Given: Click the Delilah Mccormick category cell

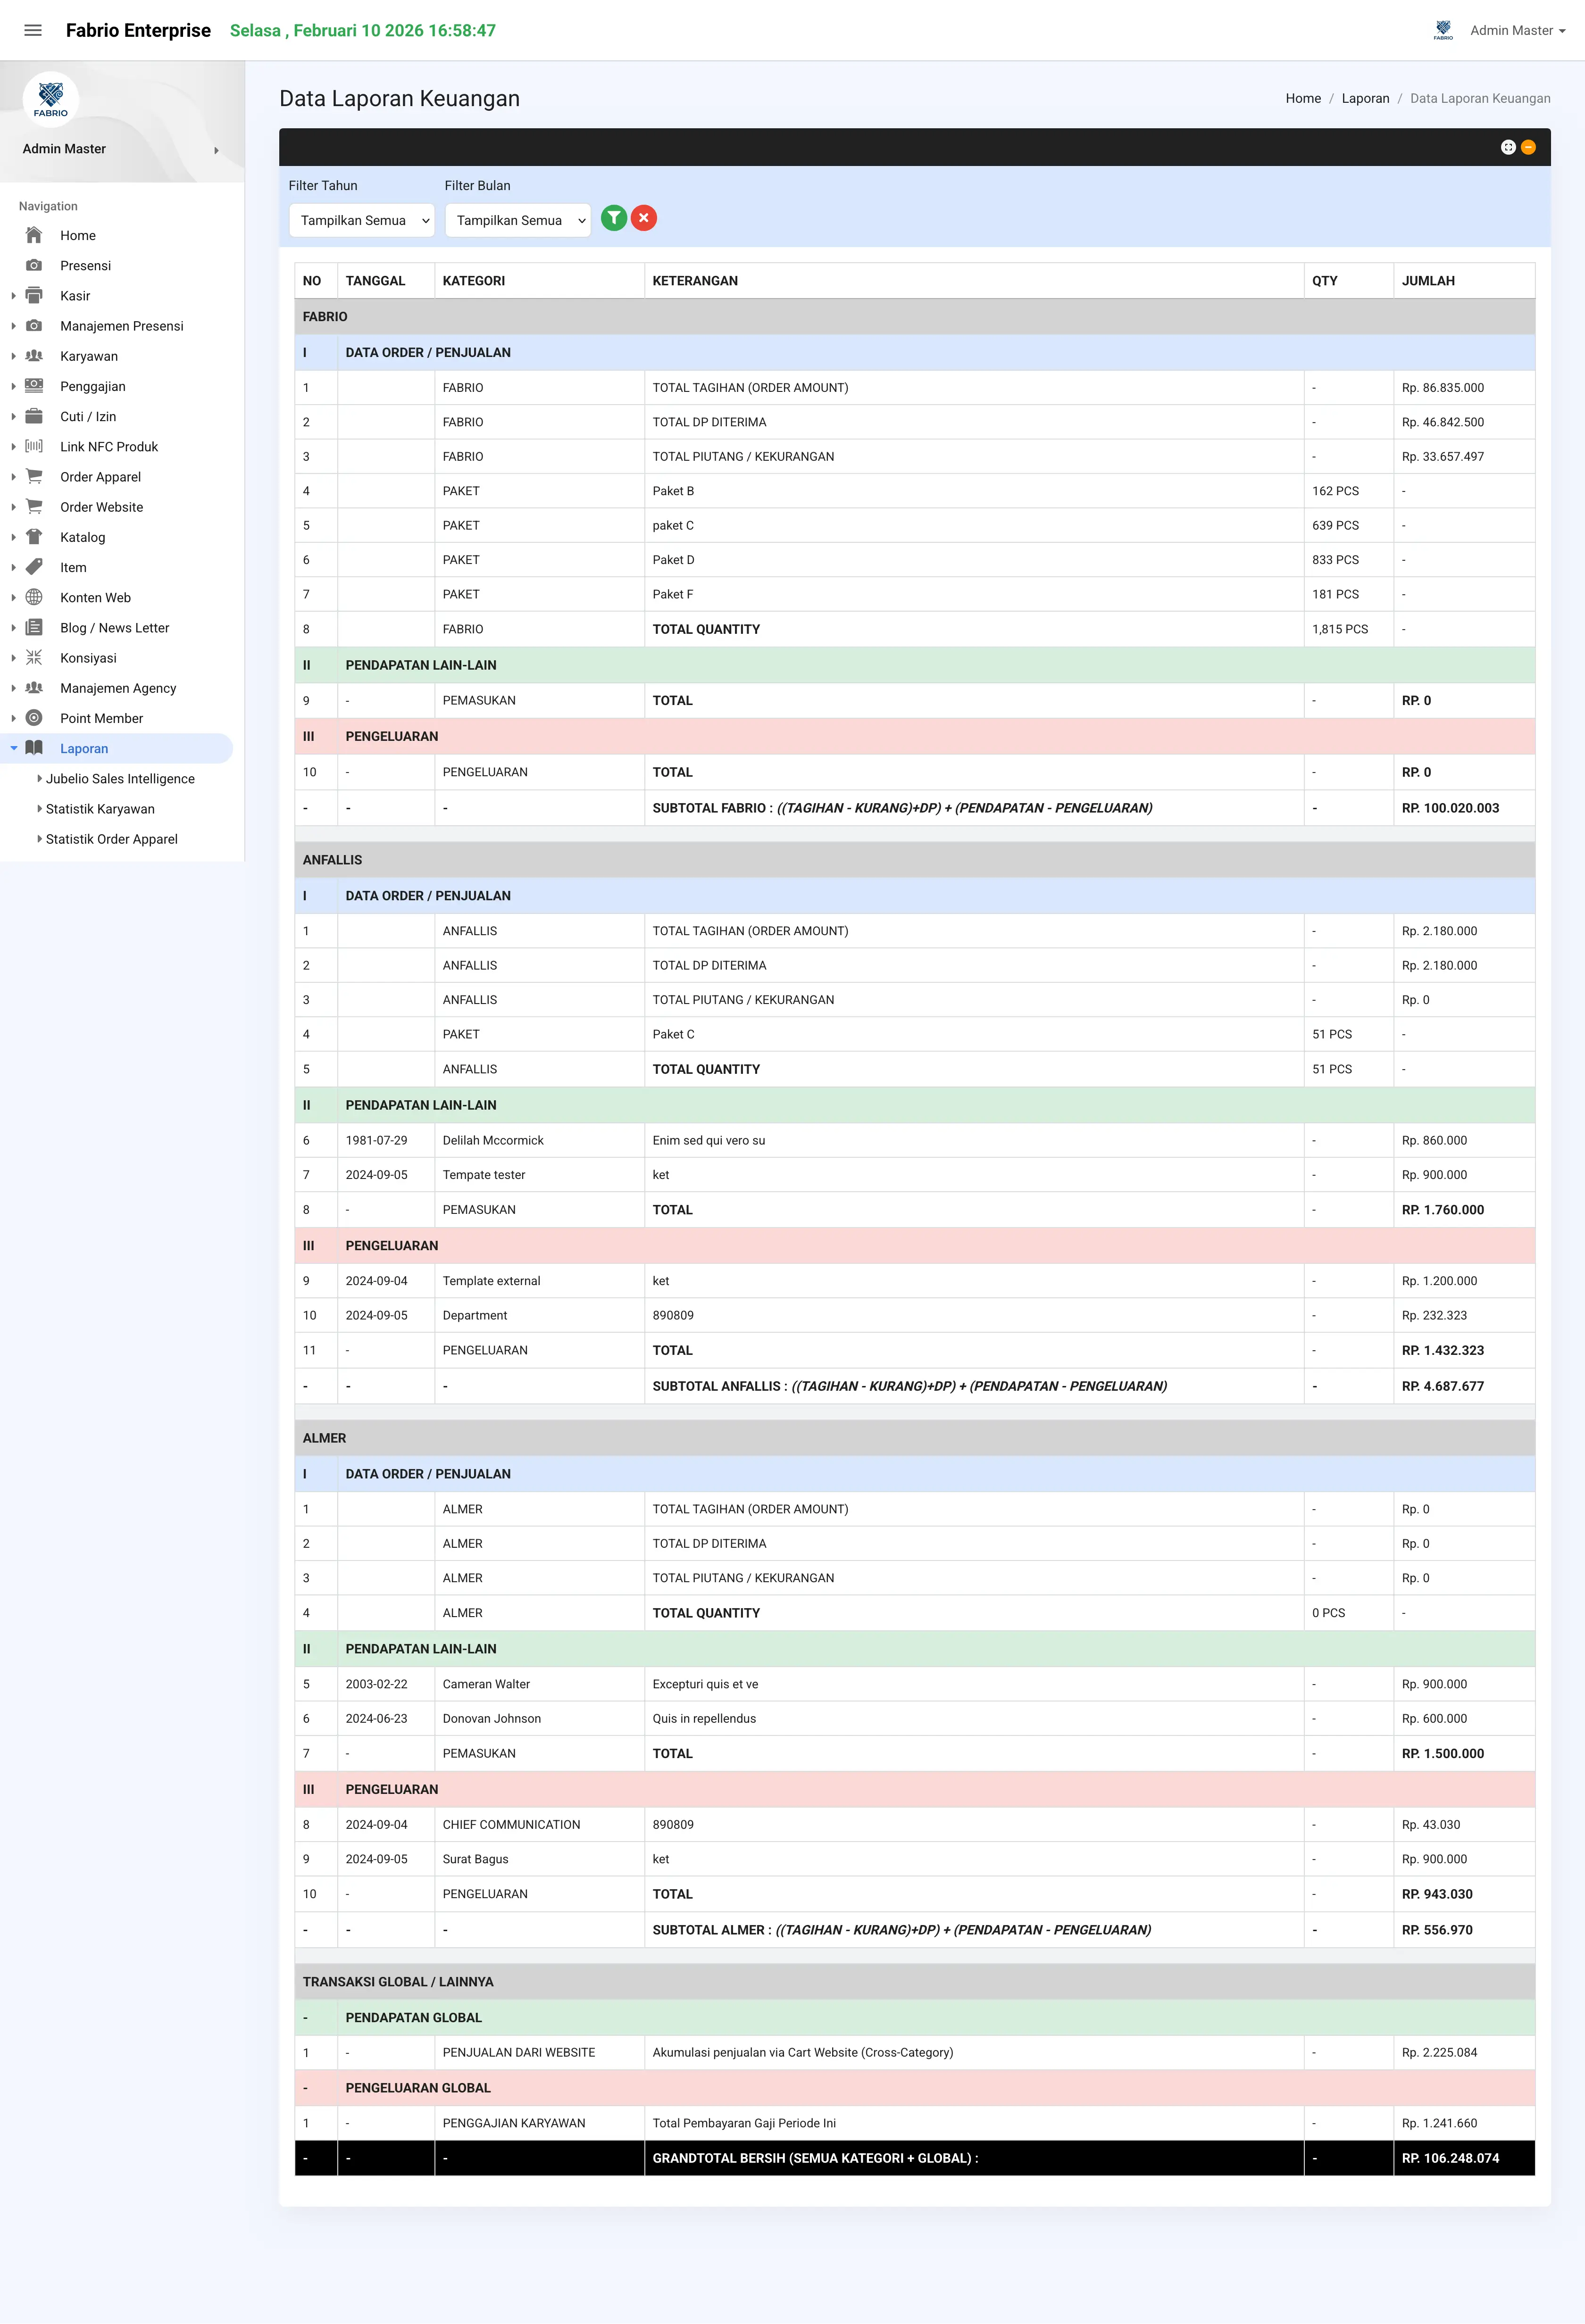Looking at the screenshot, I should (x=539, y=1140).
